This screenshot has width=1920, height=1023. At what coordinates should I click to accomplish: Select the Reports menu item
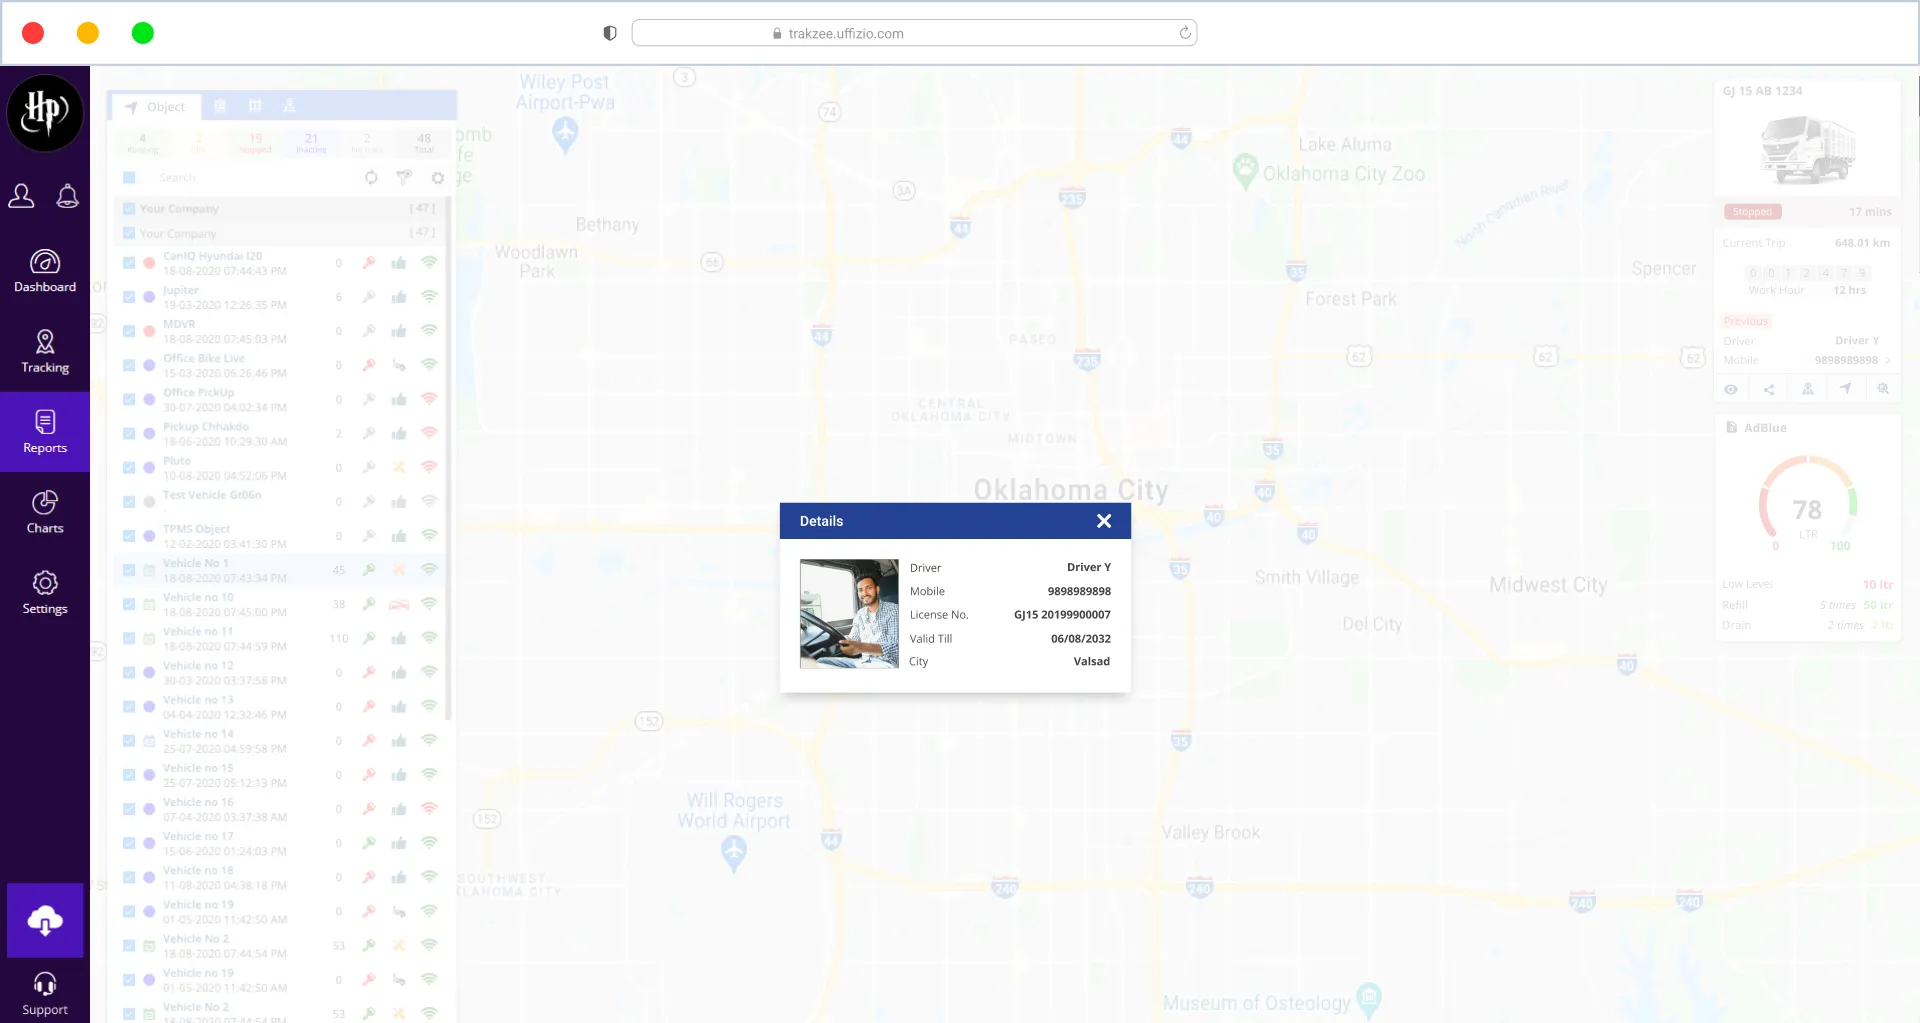click(x=45, y=432)
